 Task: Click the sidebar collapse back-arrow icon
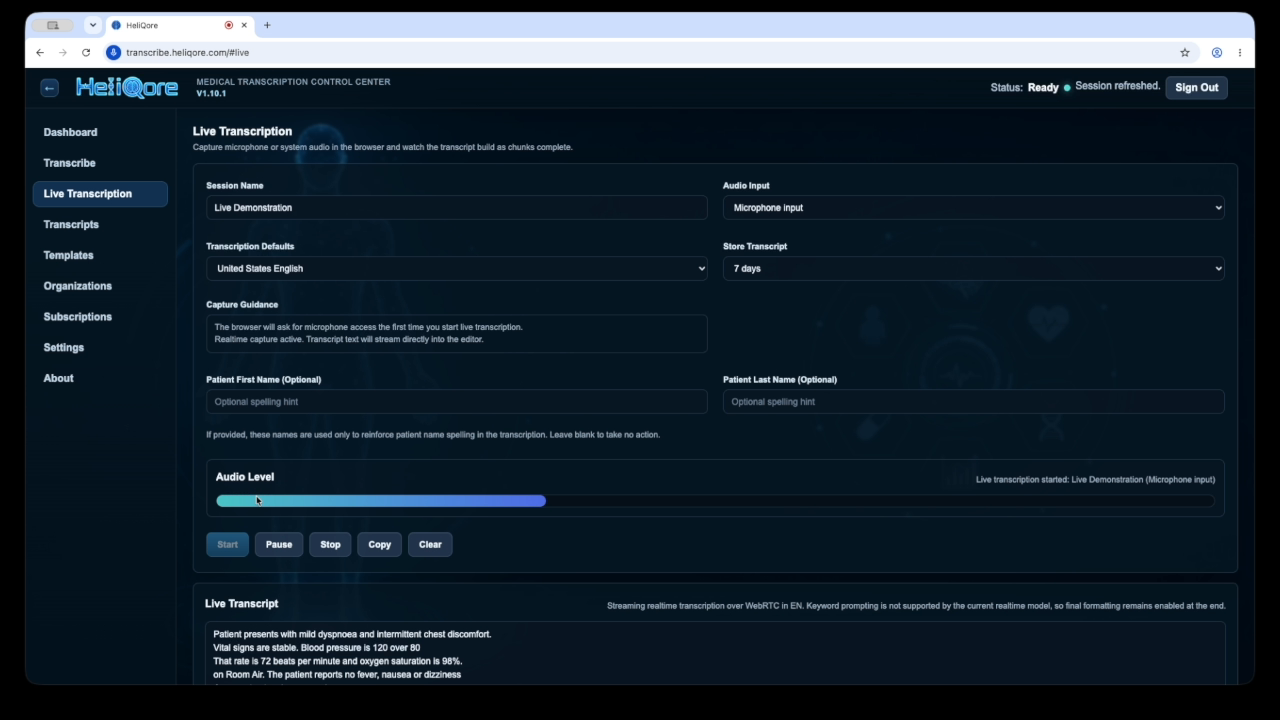click(49, 88)
